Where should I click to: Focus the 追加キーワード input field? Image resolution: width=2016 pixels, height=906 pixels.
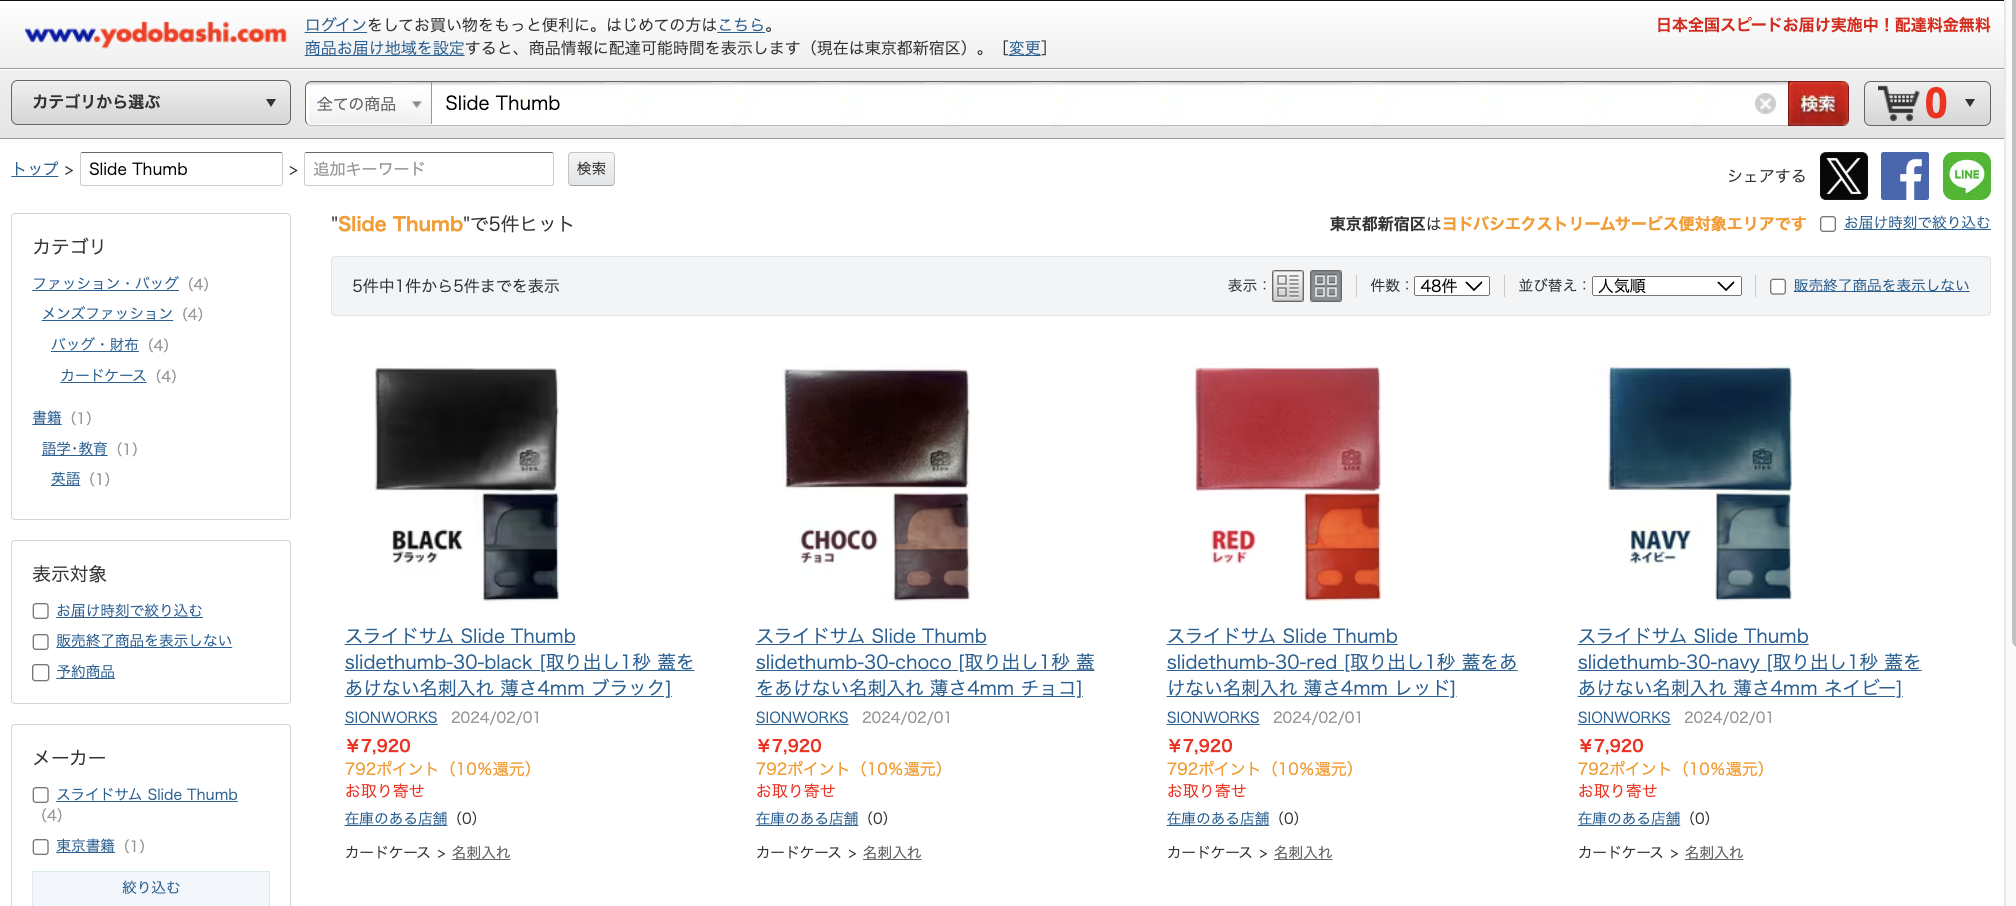[x=428, y=169]
